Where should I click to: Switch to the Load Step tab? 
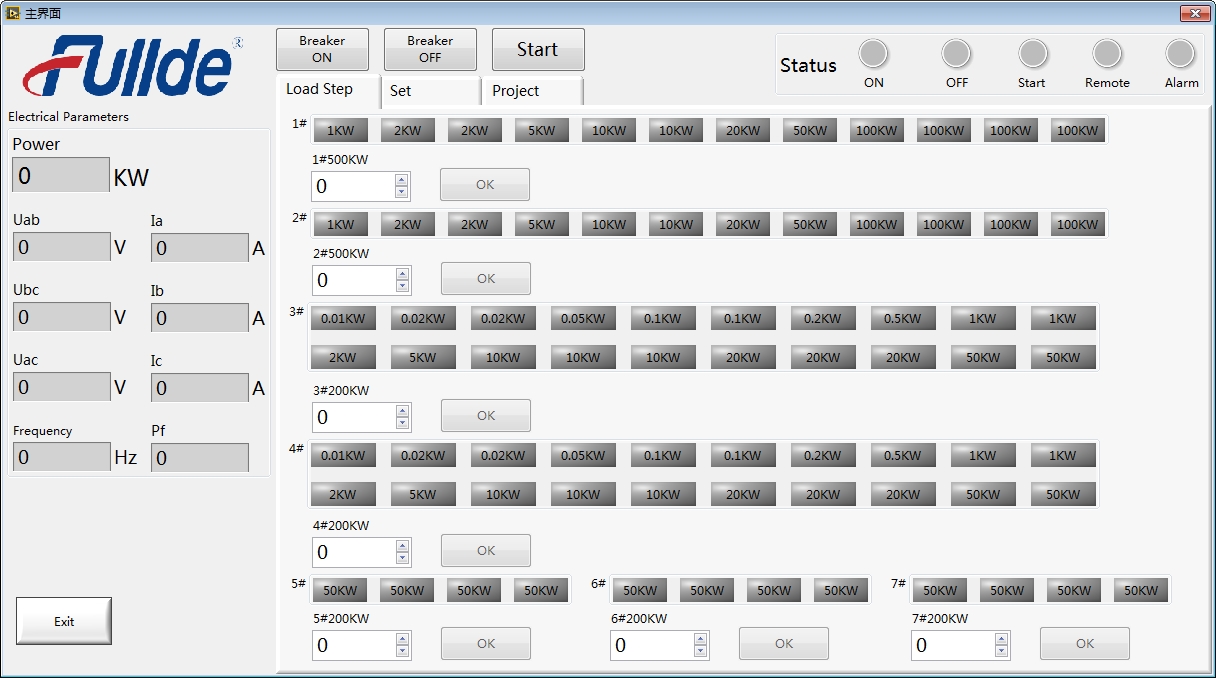coord(328,89)
